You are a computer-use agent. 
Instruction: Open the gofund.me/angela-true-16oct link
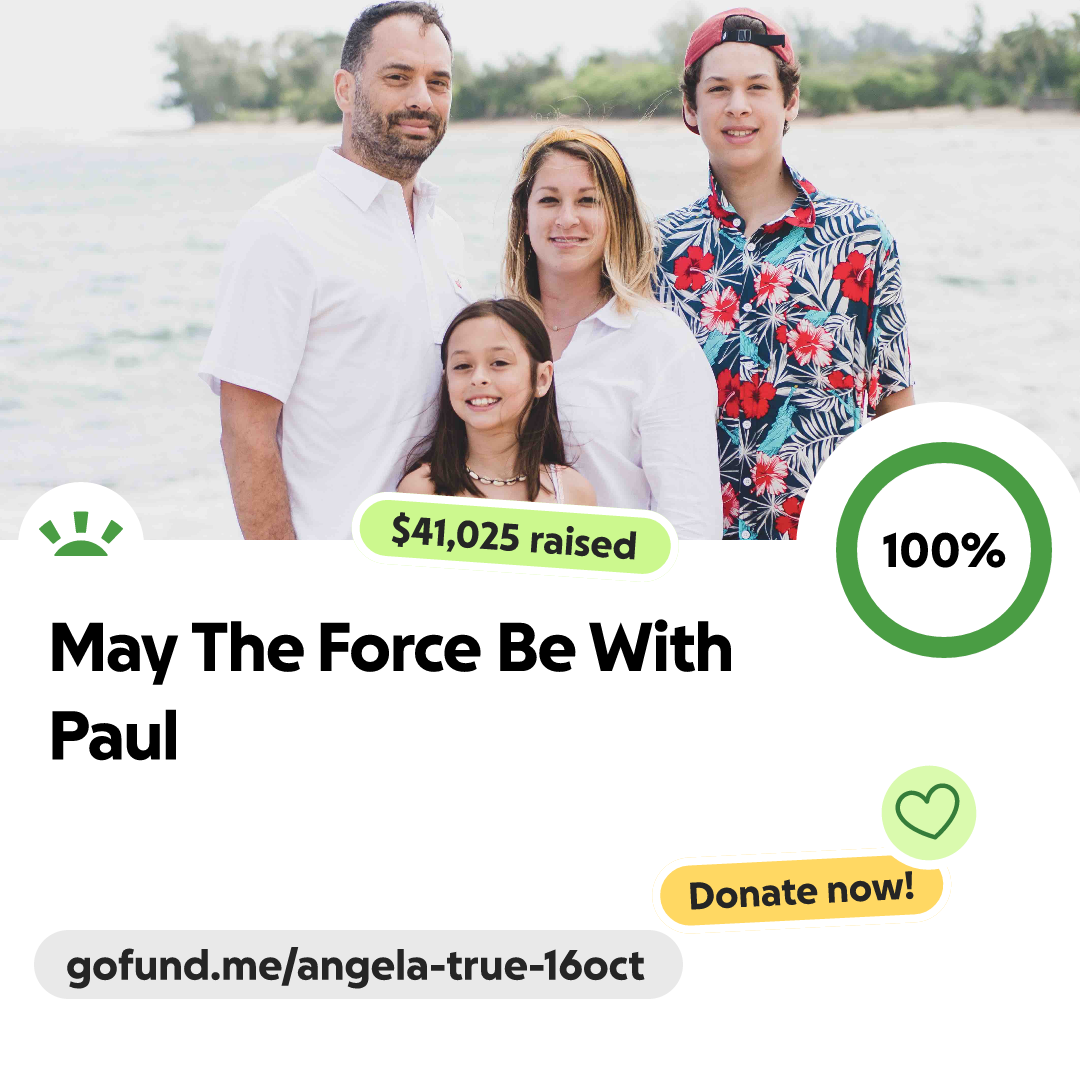(x=357, y=965)
